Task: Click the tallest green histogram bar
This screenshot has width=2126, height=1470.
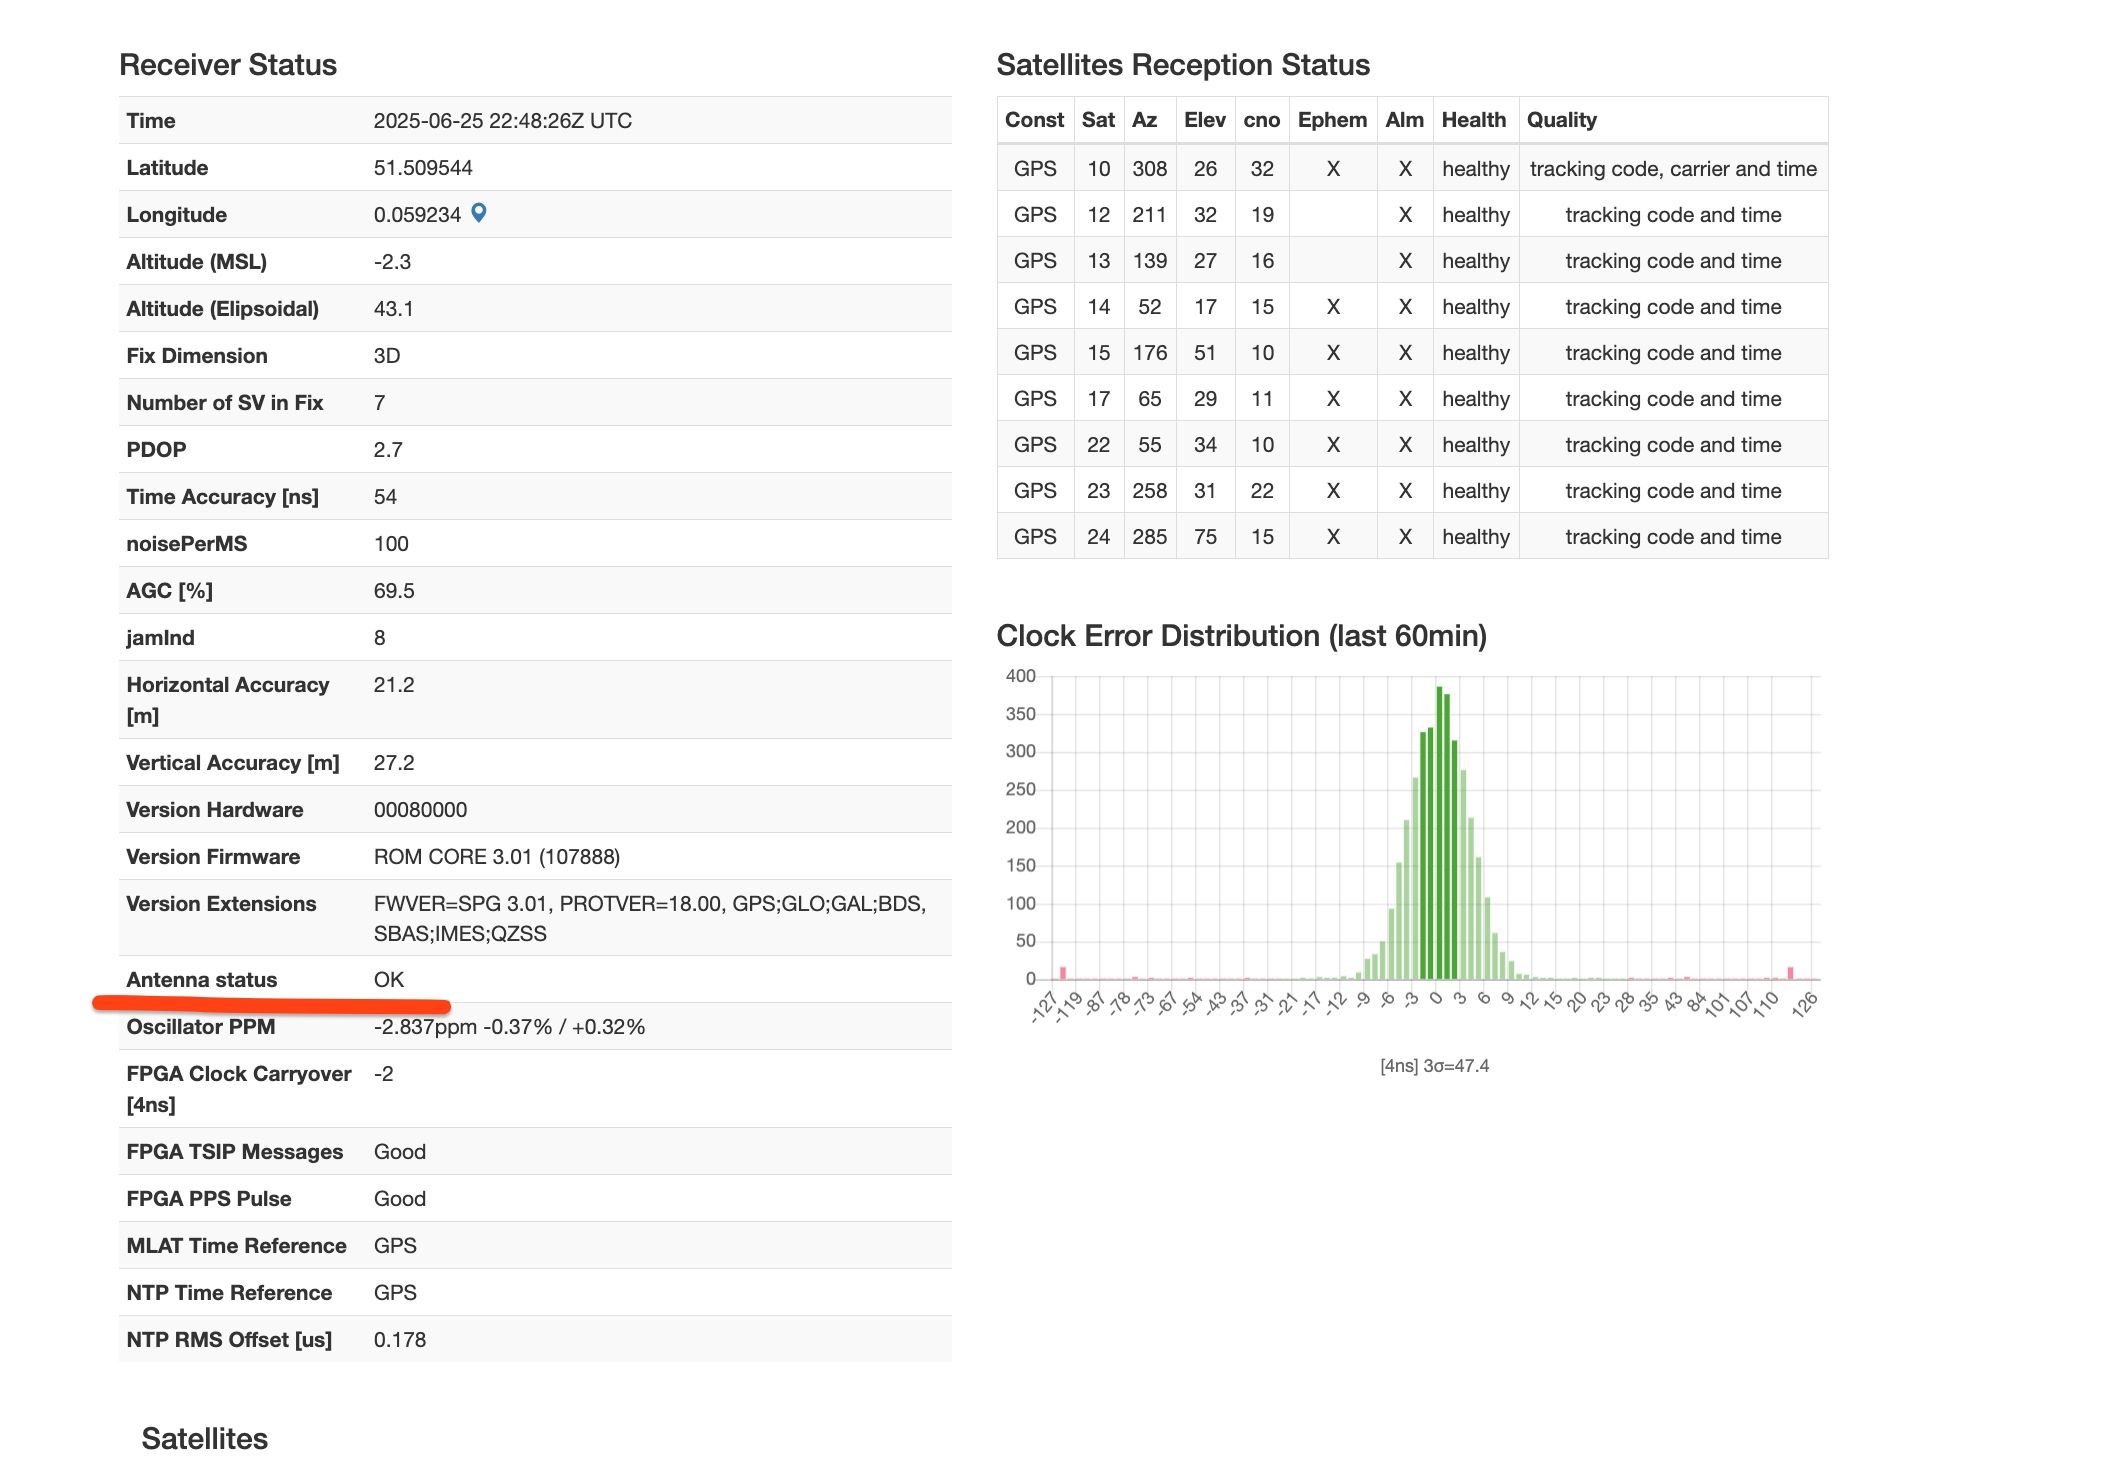Action: point(1439,833)
